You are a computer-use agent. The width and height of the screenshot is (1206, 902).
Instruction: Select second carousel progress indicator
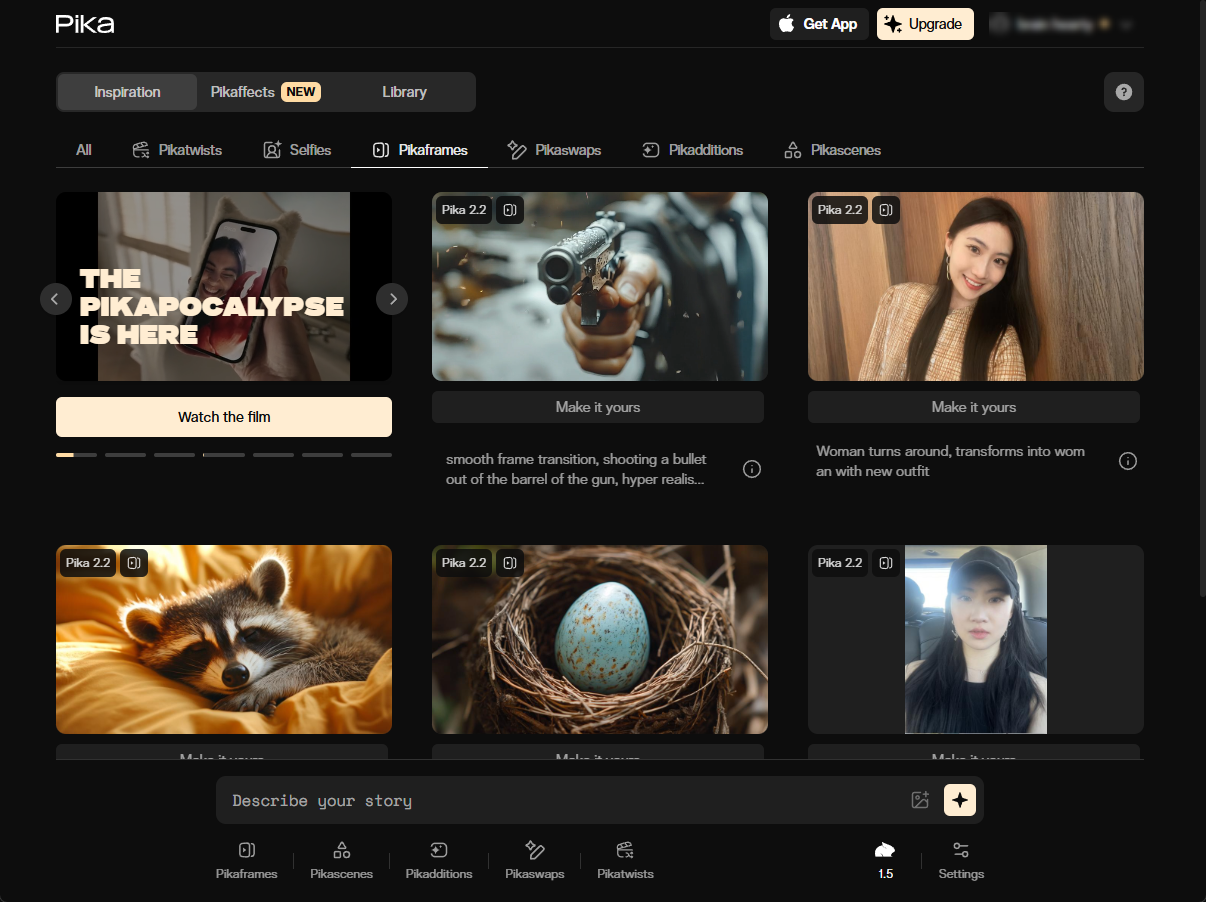tap(125, 455)
